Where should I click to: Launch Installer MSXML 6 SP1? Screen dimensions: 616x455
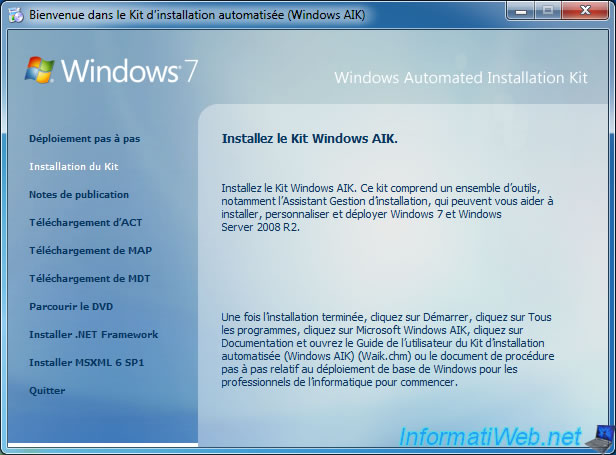86,362
